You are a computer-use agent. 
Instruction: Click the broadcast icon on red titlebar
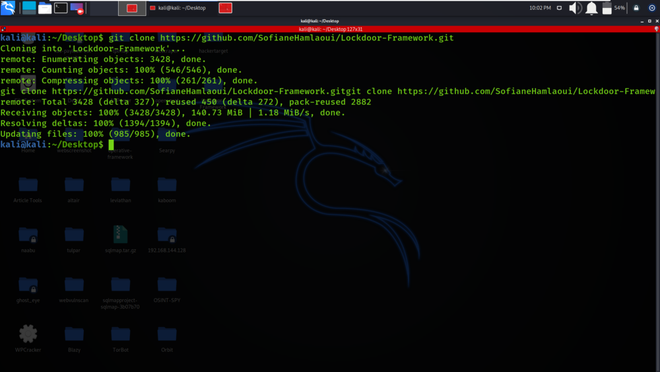pyautogui.click(x=657, y=29)
